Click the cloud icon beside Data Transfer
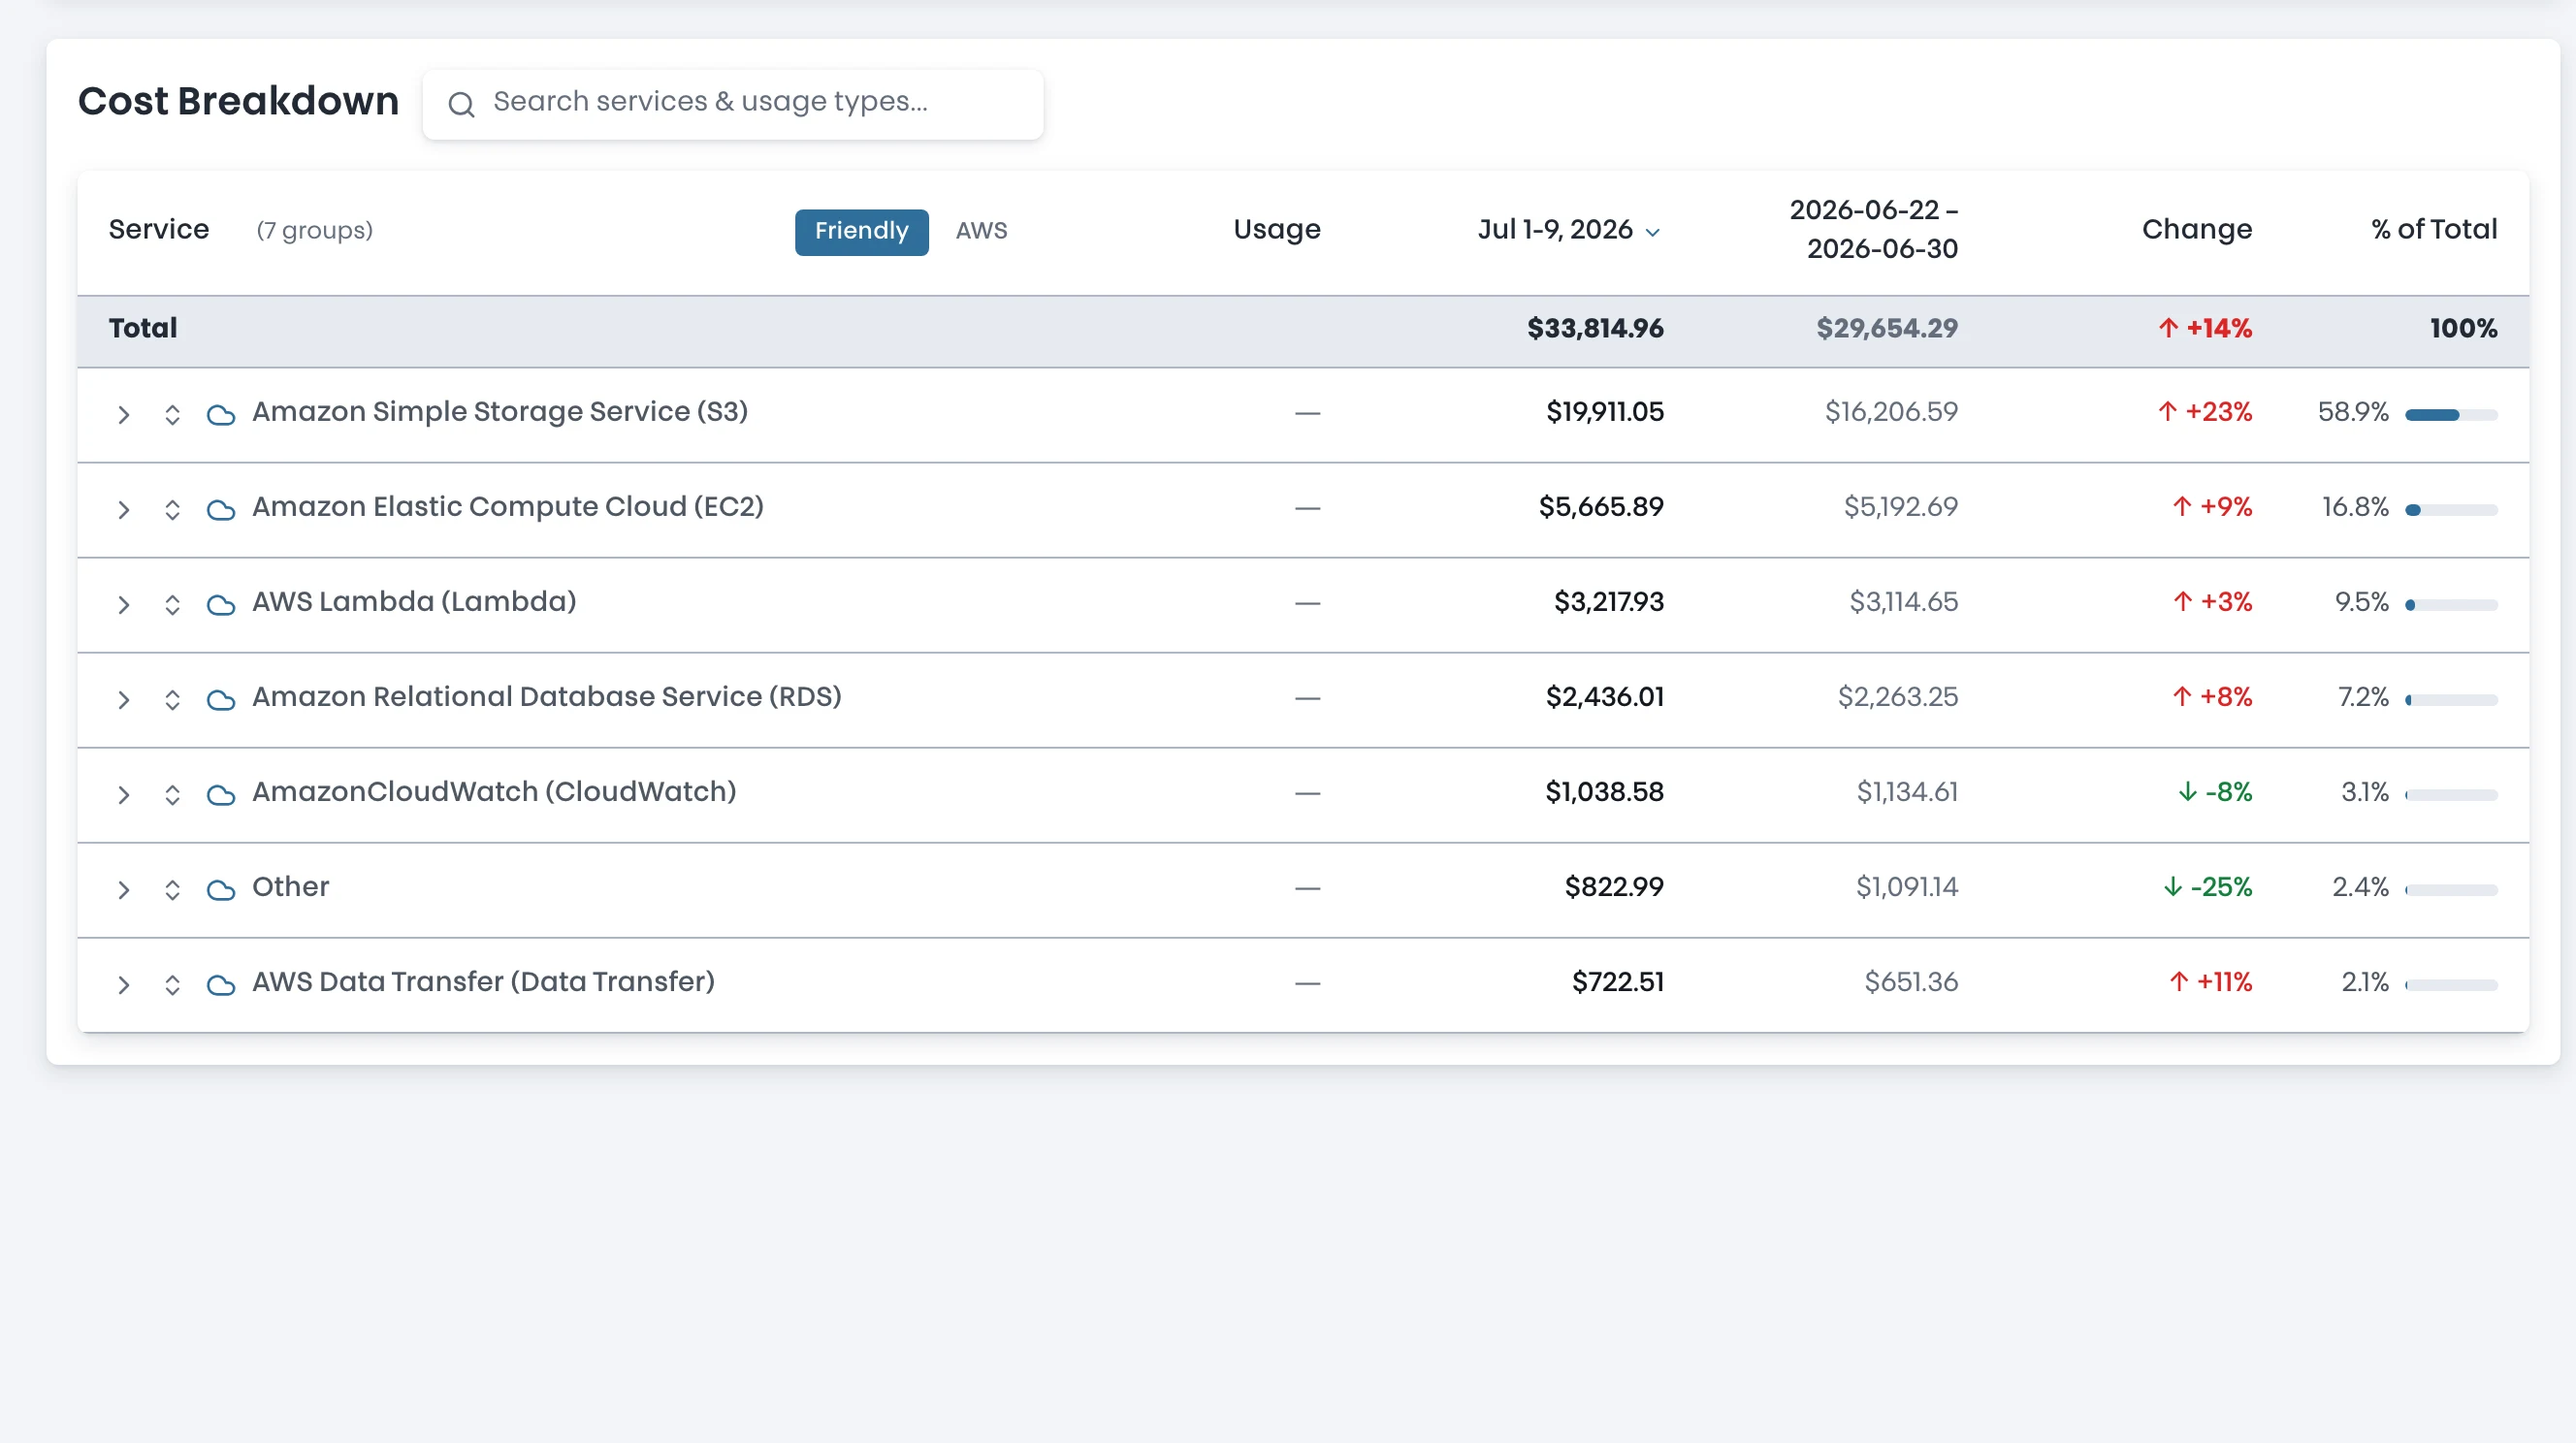 tap(221, 985)
